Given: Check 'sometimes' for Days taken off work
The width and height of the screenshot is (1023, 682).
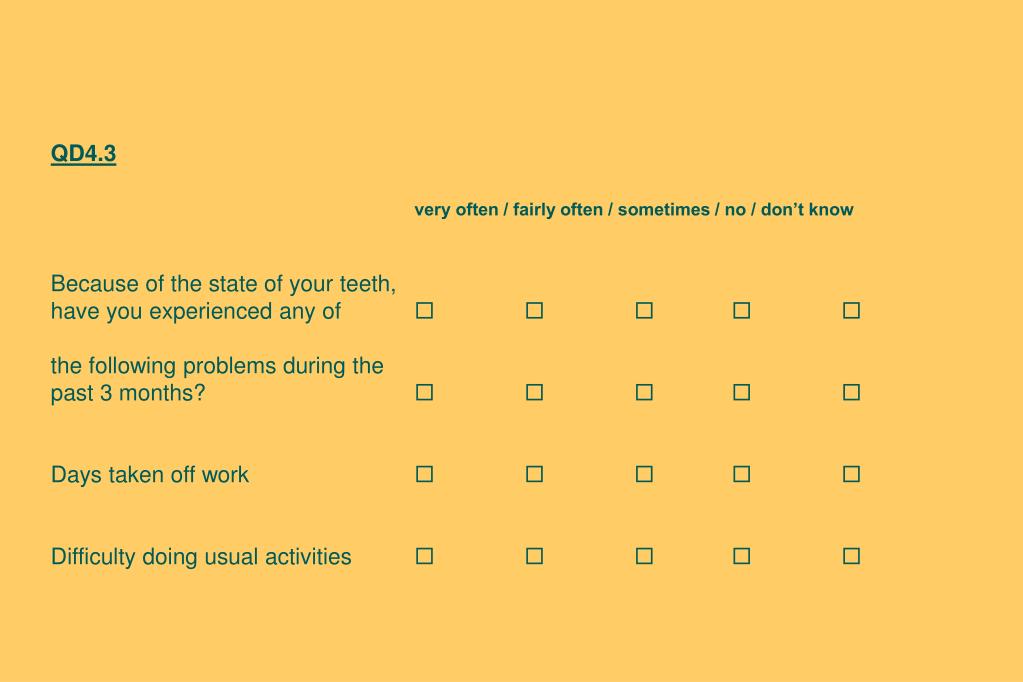Looking at the screenshot, I should point(644,474).
